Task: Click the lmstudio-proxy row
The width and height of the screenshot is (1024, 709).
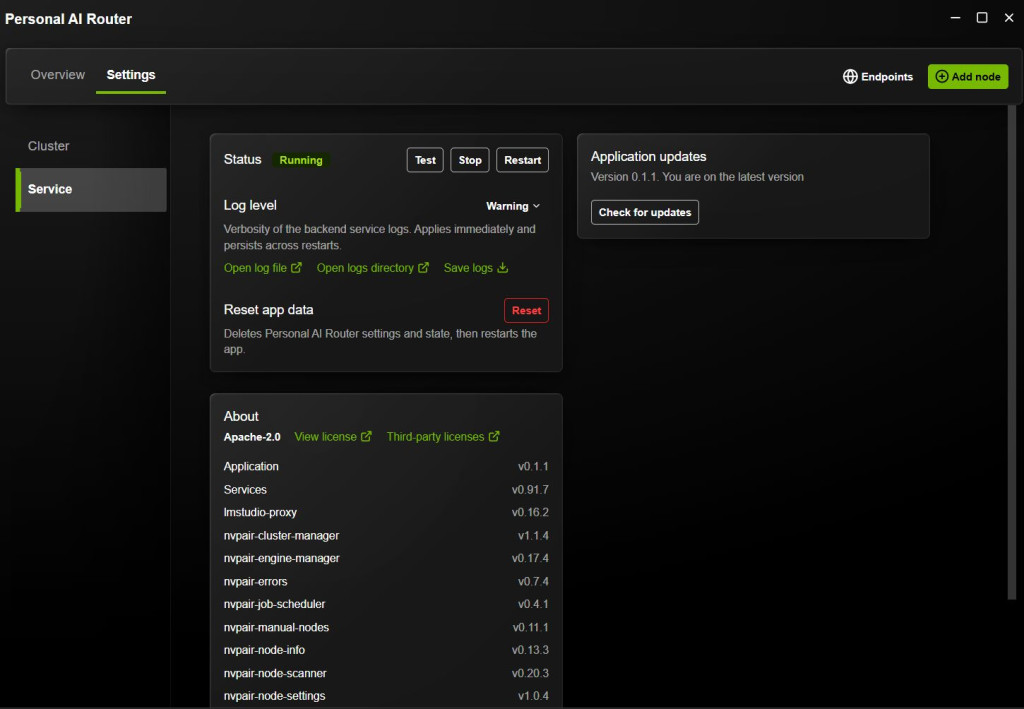Action: [x=386, y=512]
